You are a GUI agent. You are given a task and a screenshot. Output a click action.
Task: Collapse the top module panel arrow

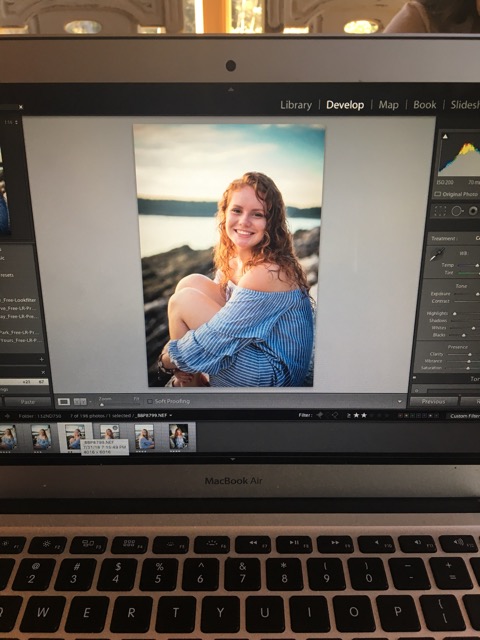[231, 89]
